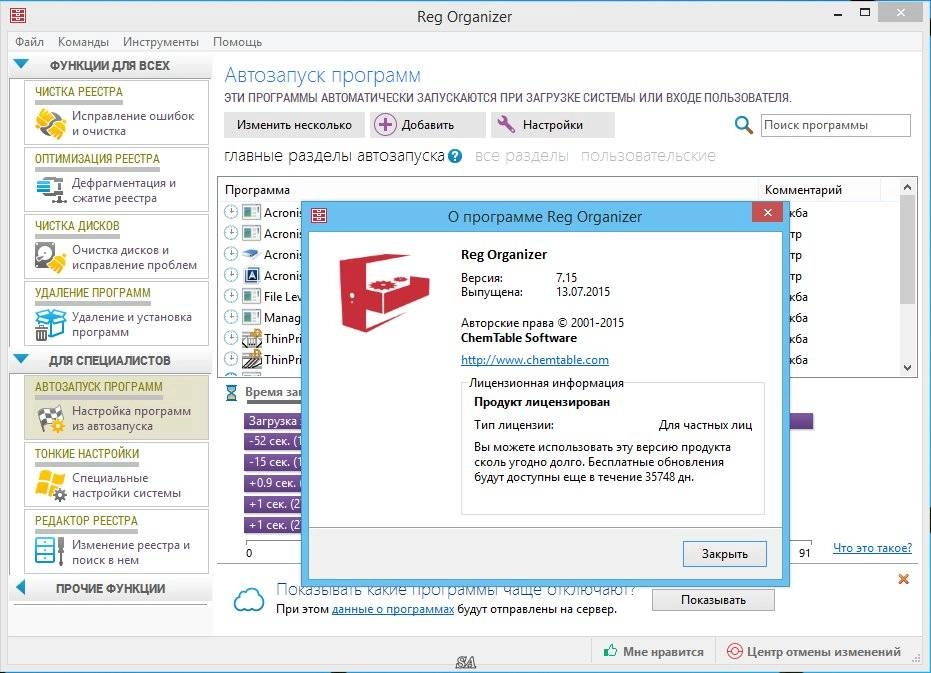This screenshot has height=673, width=931.
Task: Click the hourglass boot time icon
Action: click(232, 393)
